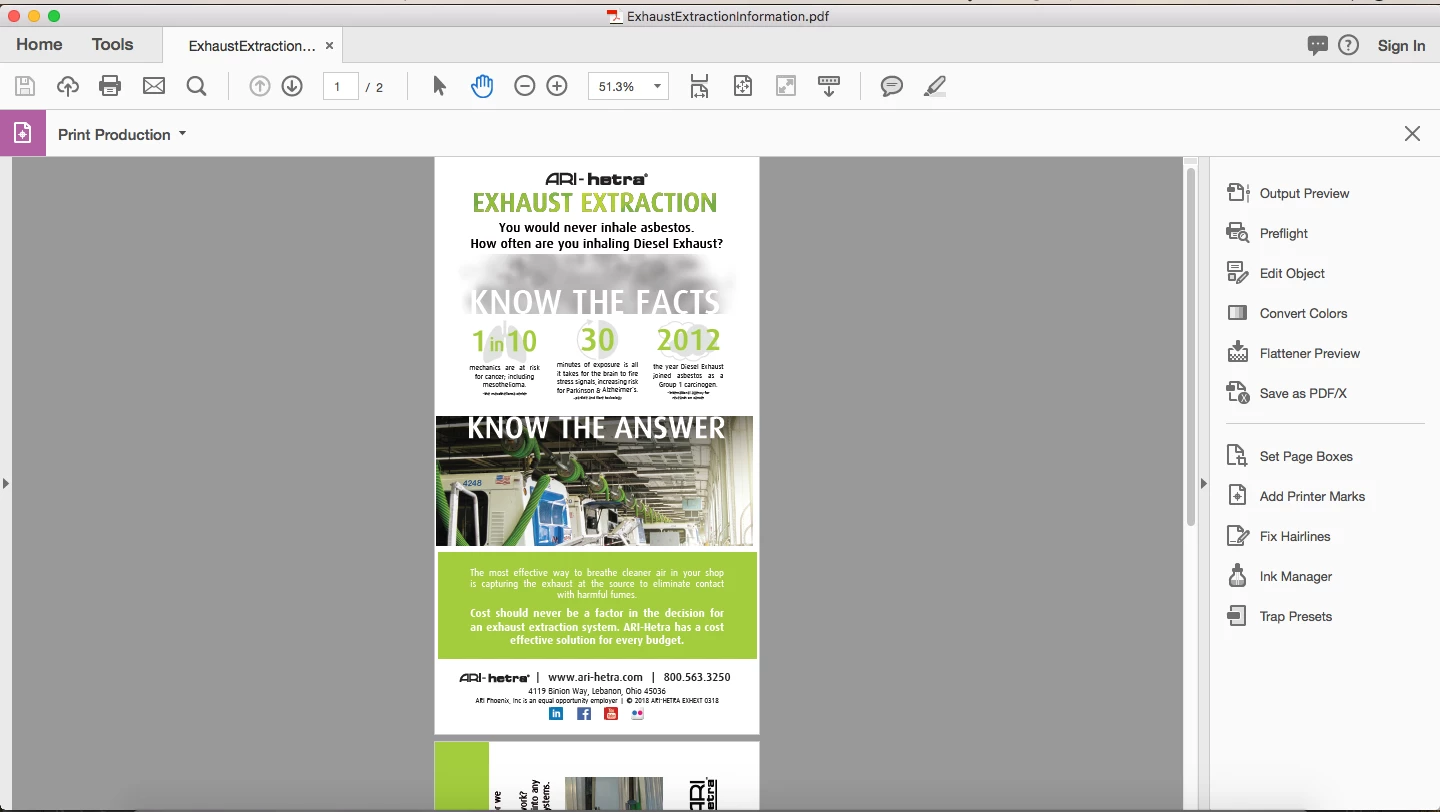Viewport: 1440px width, 812px height.
Task: Zoom out with the minus button
Action: (525, 86)
